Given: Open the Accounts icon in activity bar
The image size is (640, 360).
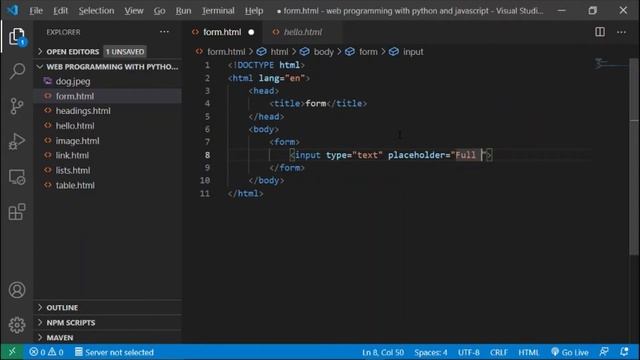Looking at the screenshot, I should pyautogui.click(x=17, y=290).
